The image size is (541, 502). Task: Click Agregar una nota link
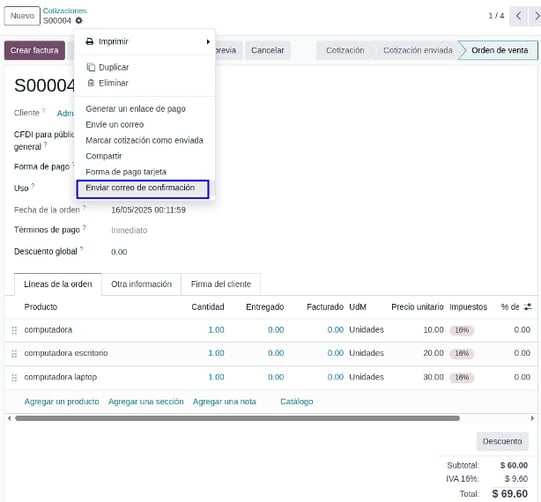224,402
